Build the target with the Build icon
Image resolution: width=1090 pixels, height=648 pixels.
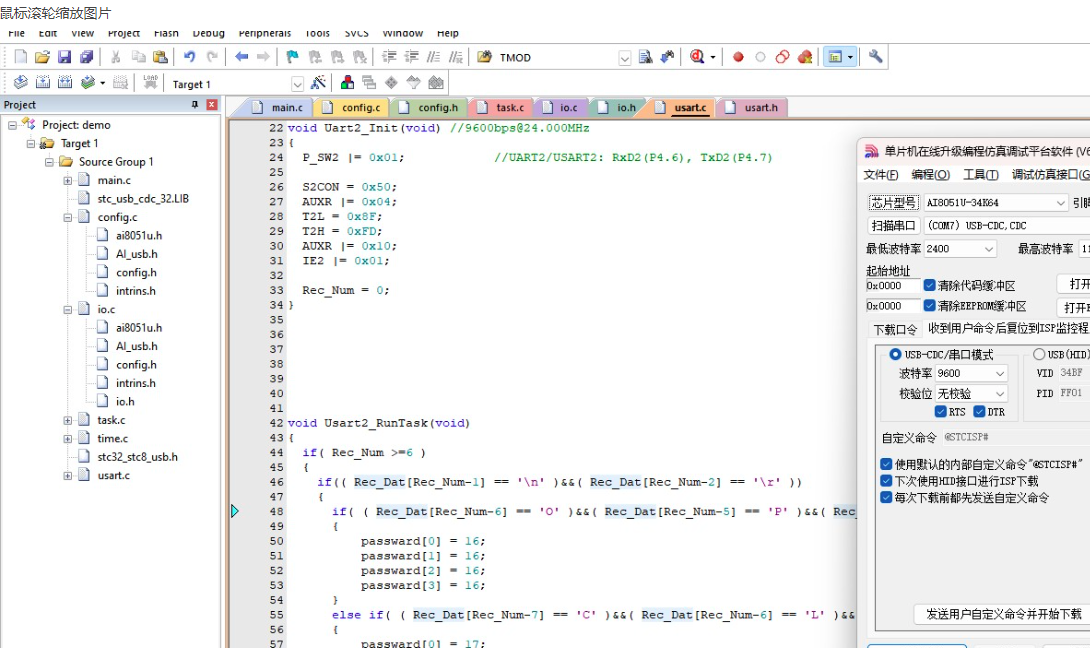click(x=42, y=83)
